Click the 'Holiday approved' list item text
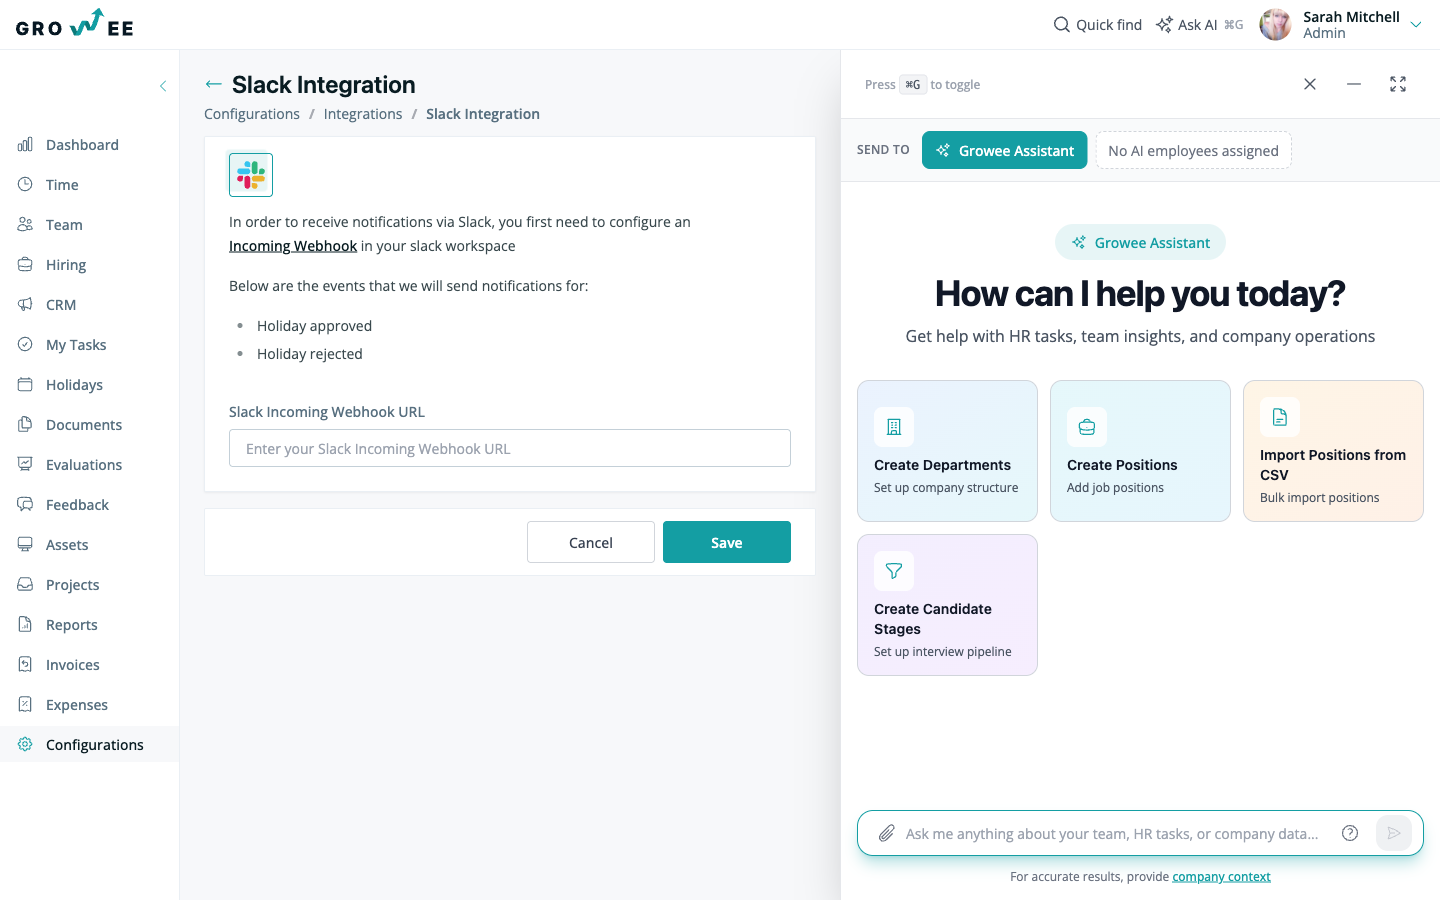 click(314, 326)
